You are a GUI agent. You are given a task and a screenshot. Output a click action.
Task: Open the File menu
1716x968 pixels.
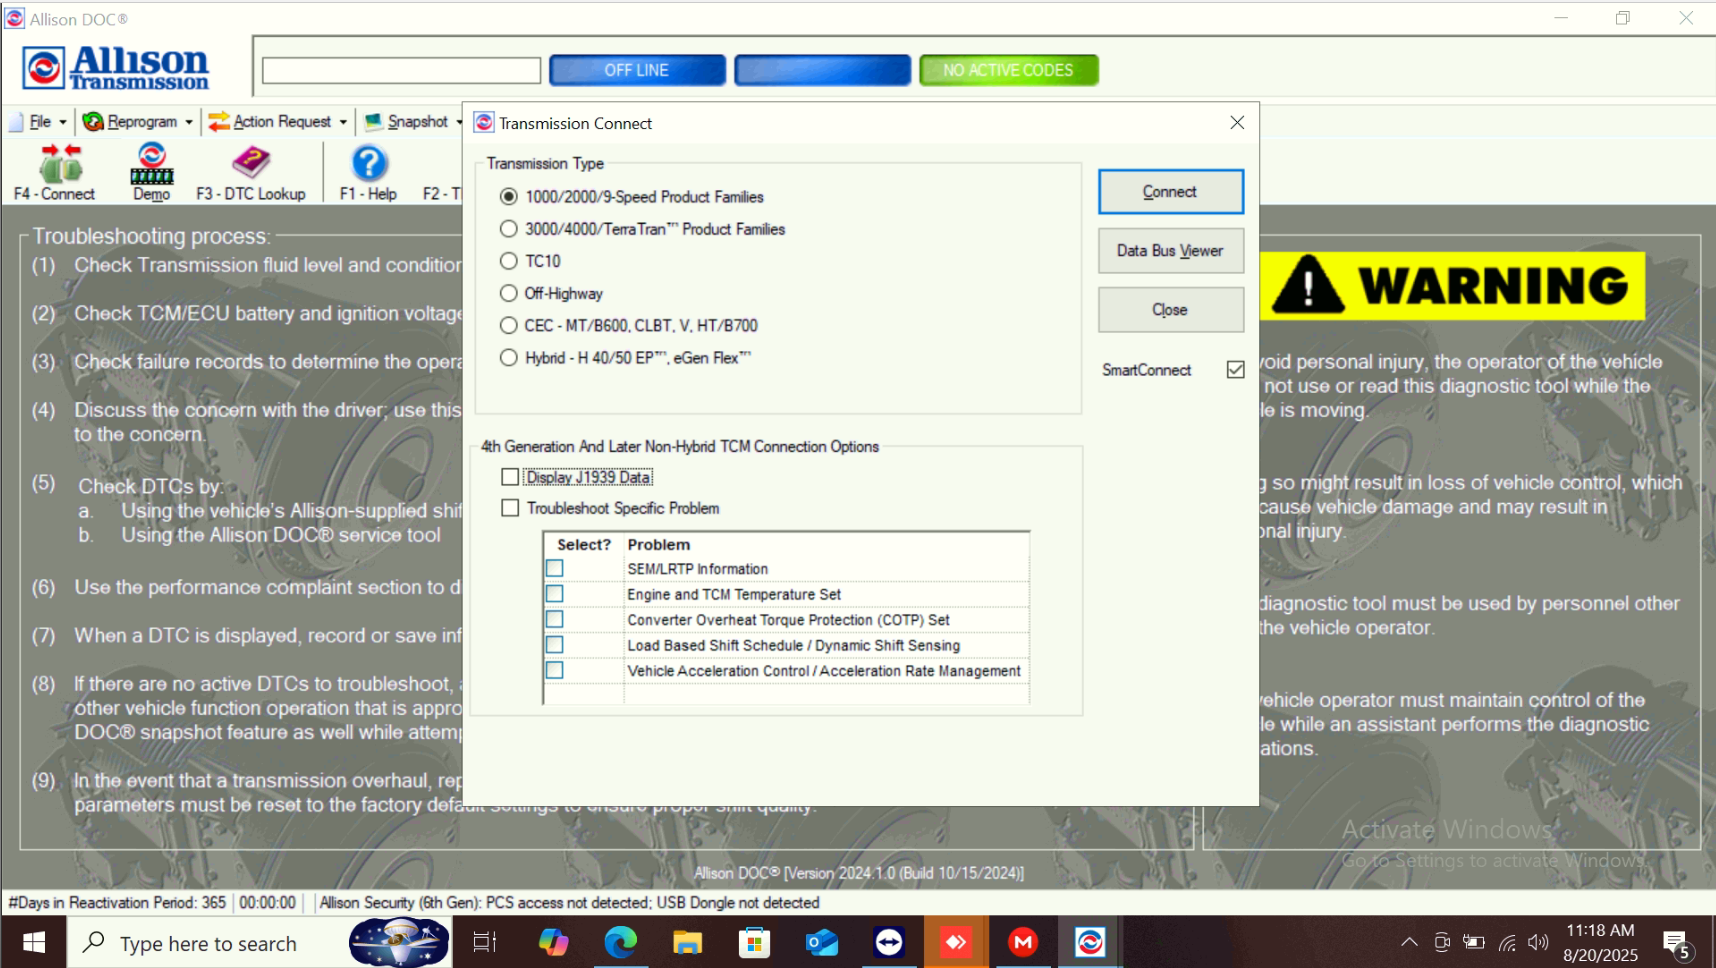pos(40,121)
